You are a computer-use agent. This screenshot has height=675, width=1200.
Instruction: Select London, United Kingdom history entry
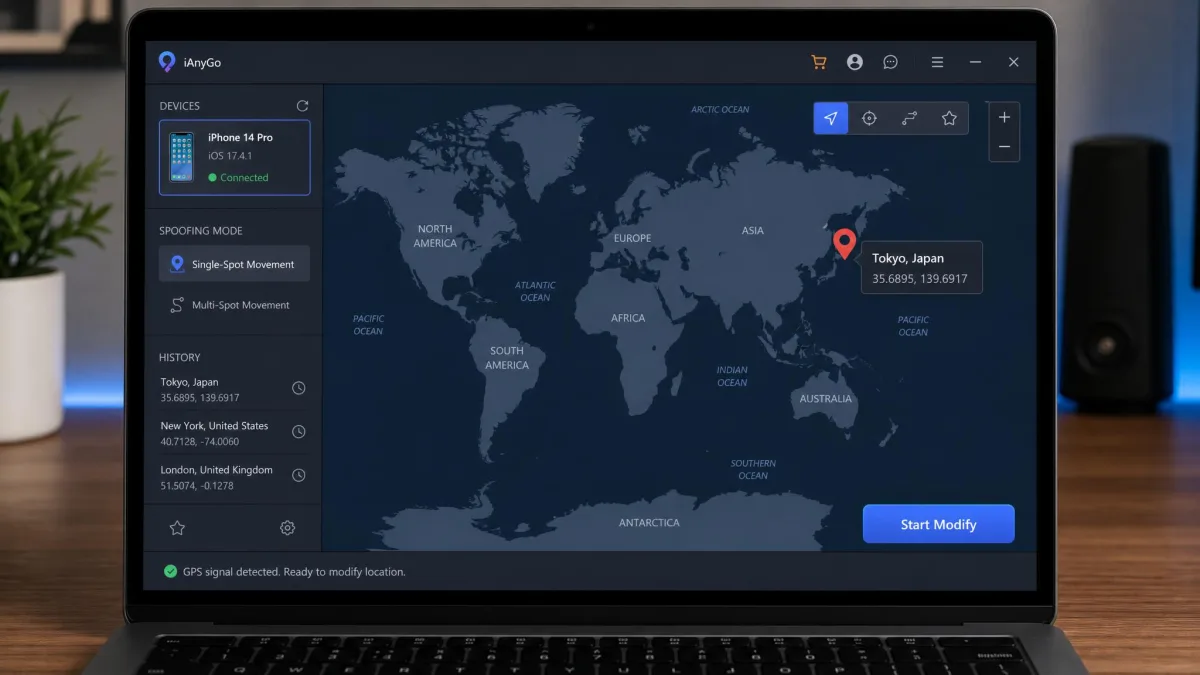(234, 477)
